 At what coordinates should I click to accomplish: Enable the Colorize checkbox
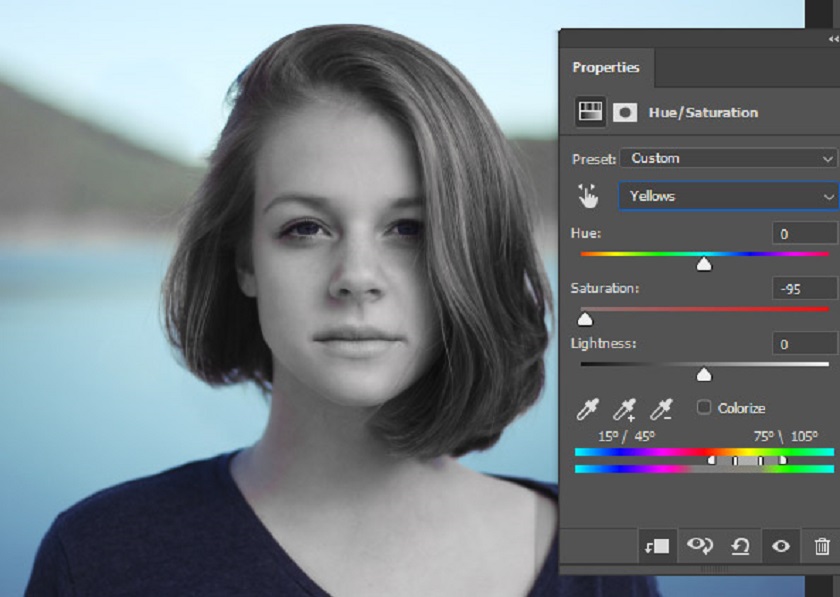[x=704, y=407]
